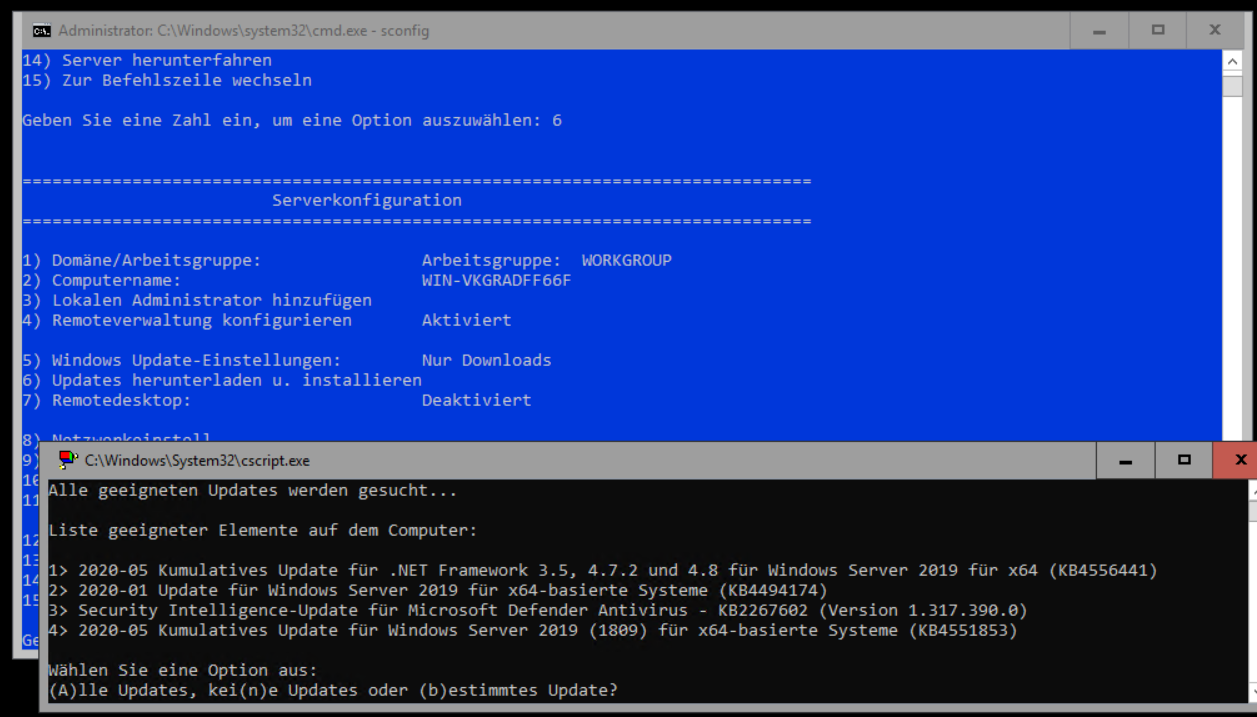Click update line 2 with KB4494174
Image resolution: width=1257 pixels, height=717 pixels.
pyautogui.click(x=438, y=590)
